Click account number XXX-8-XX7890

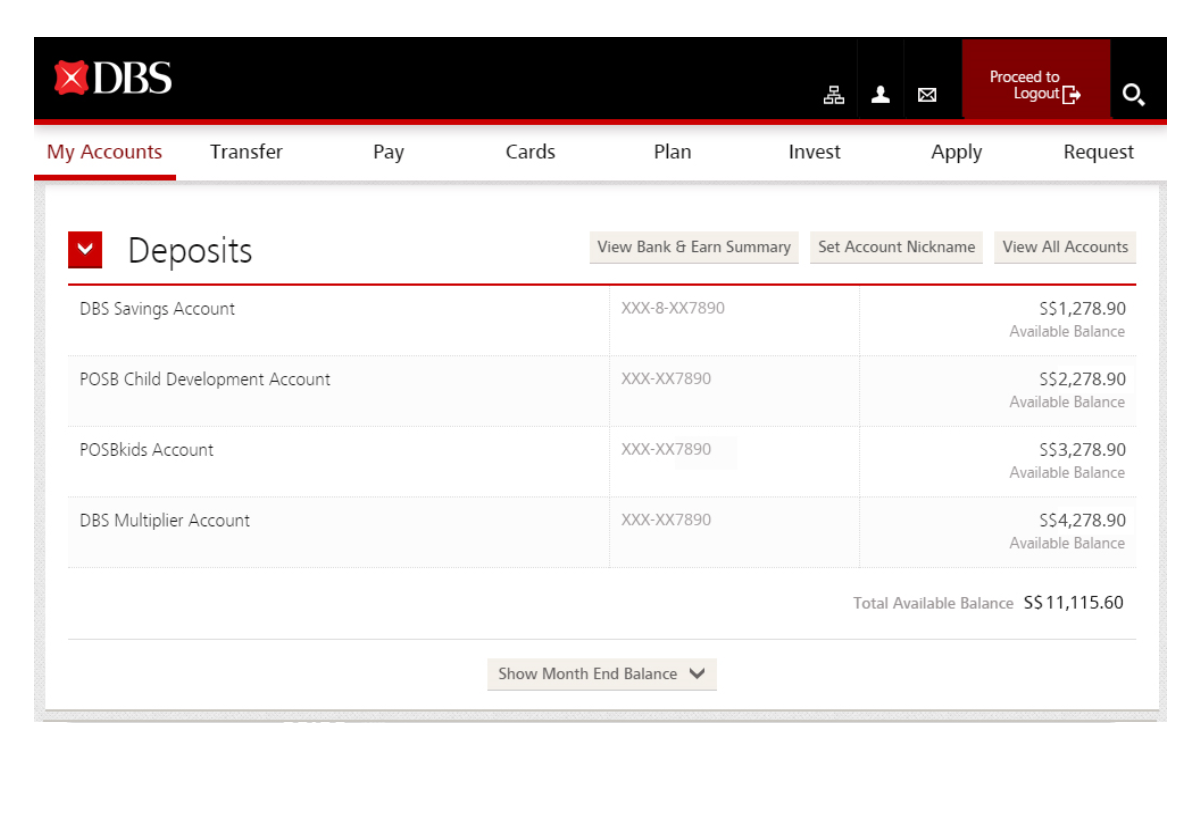coord(673,309)
